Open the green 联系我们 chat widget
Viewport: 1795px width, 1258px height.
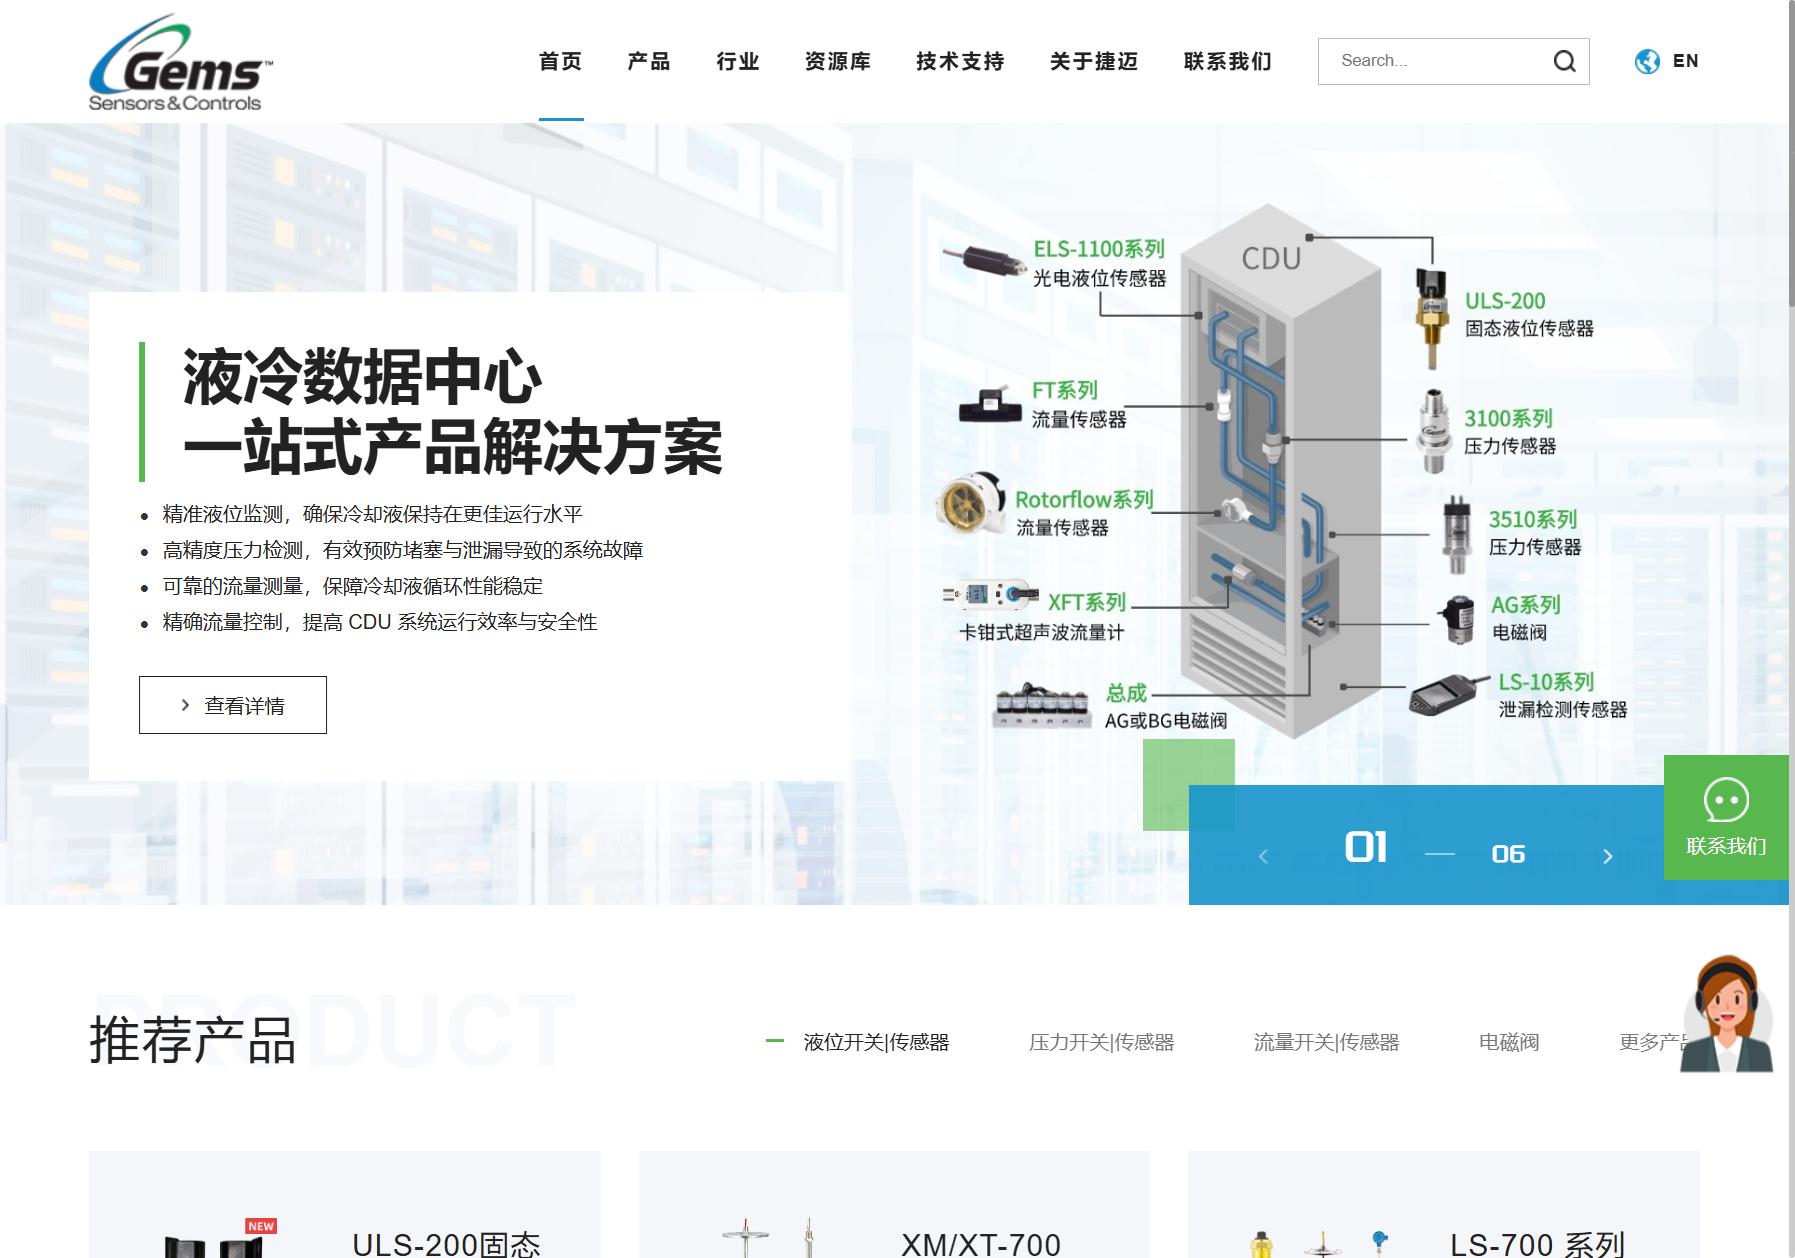1726,817
